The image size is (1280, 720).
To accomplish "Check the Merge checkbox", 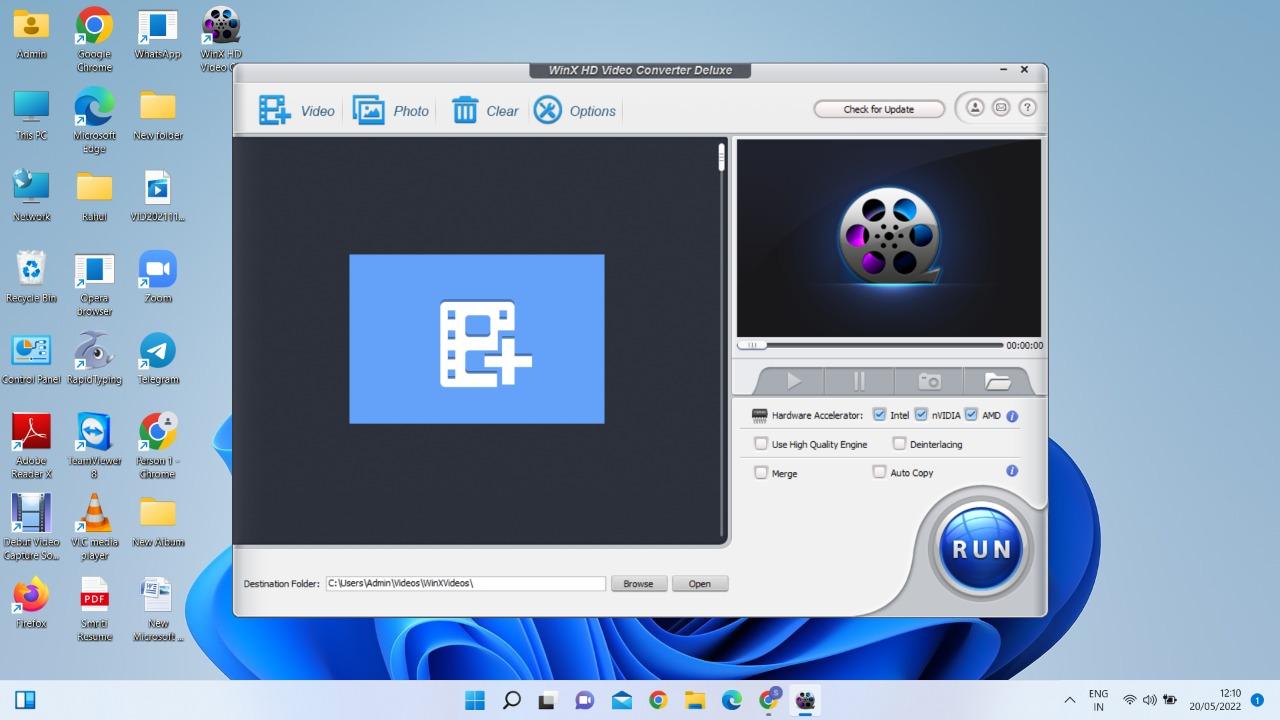I will pos(761,473).
